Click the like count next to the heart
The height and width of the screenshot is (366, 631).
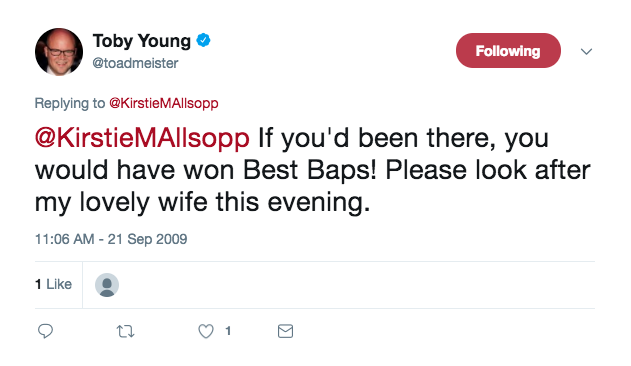(x=228, y=331)
